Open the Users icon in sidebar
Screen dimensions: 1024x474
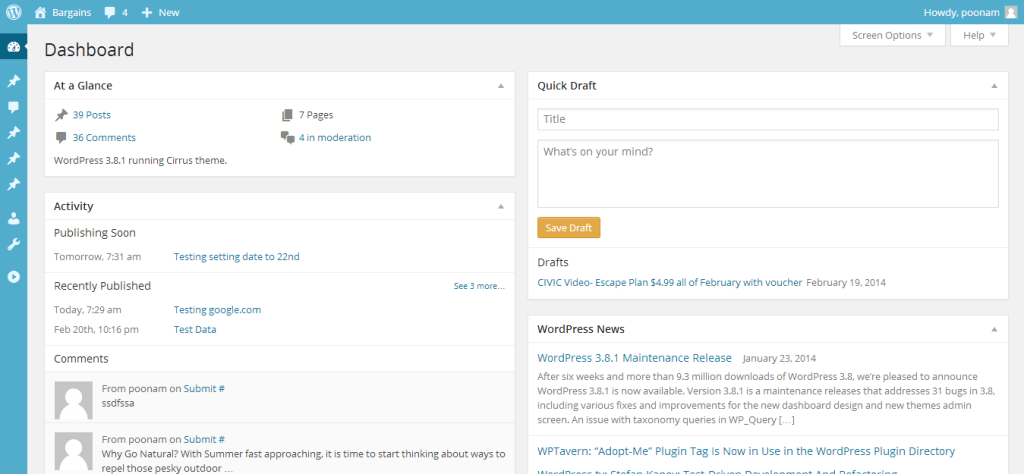(x=14, y=219)
